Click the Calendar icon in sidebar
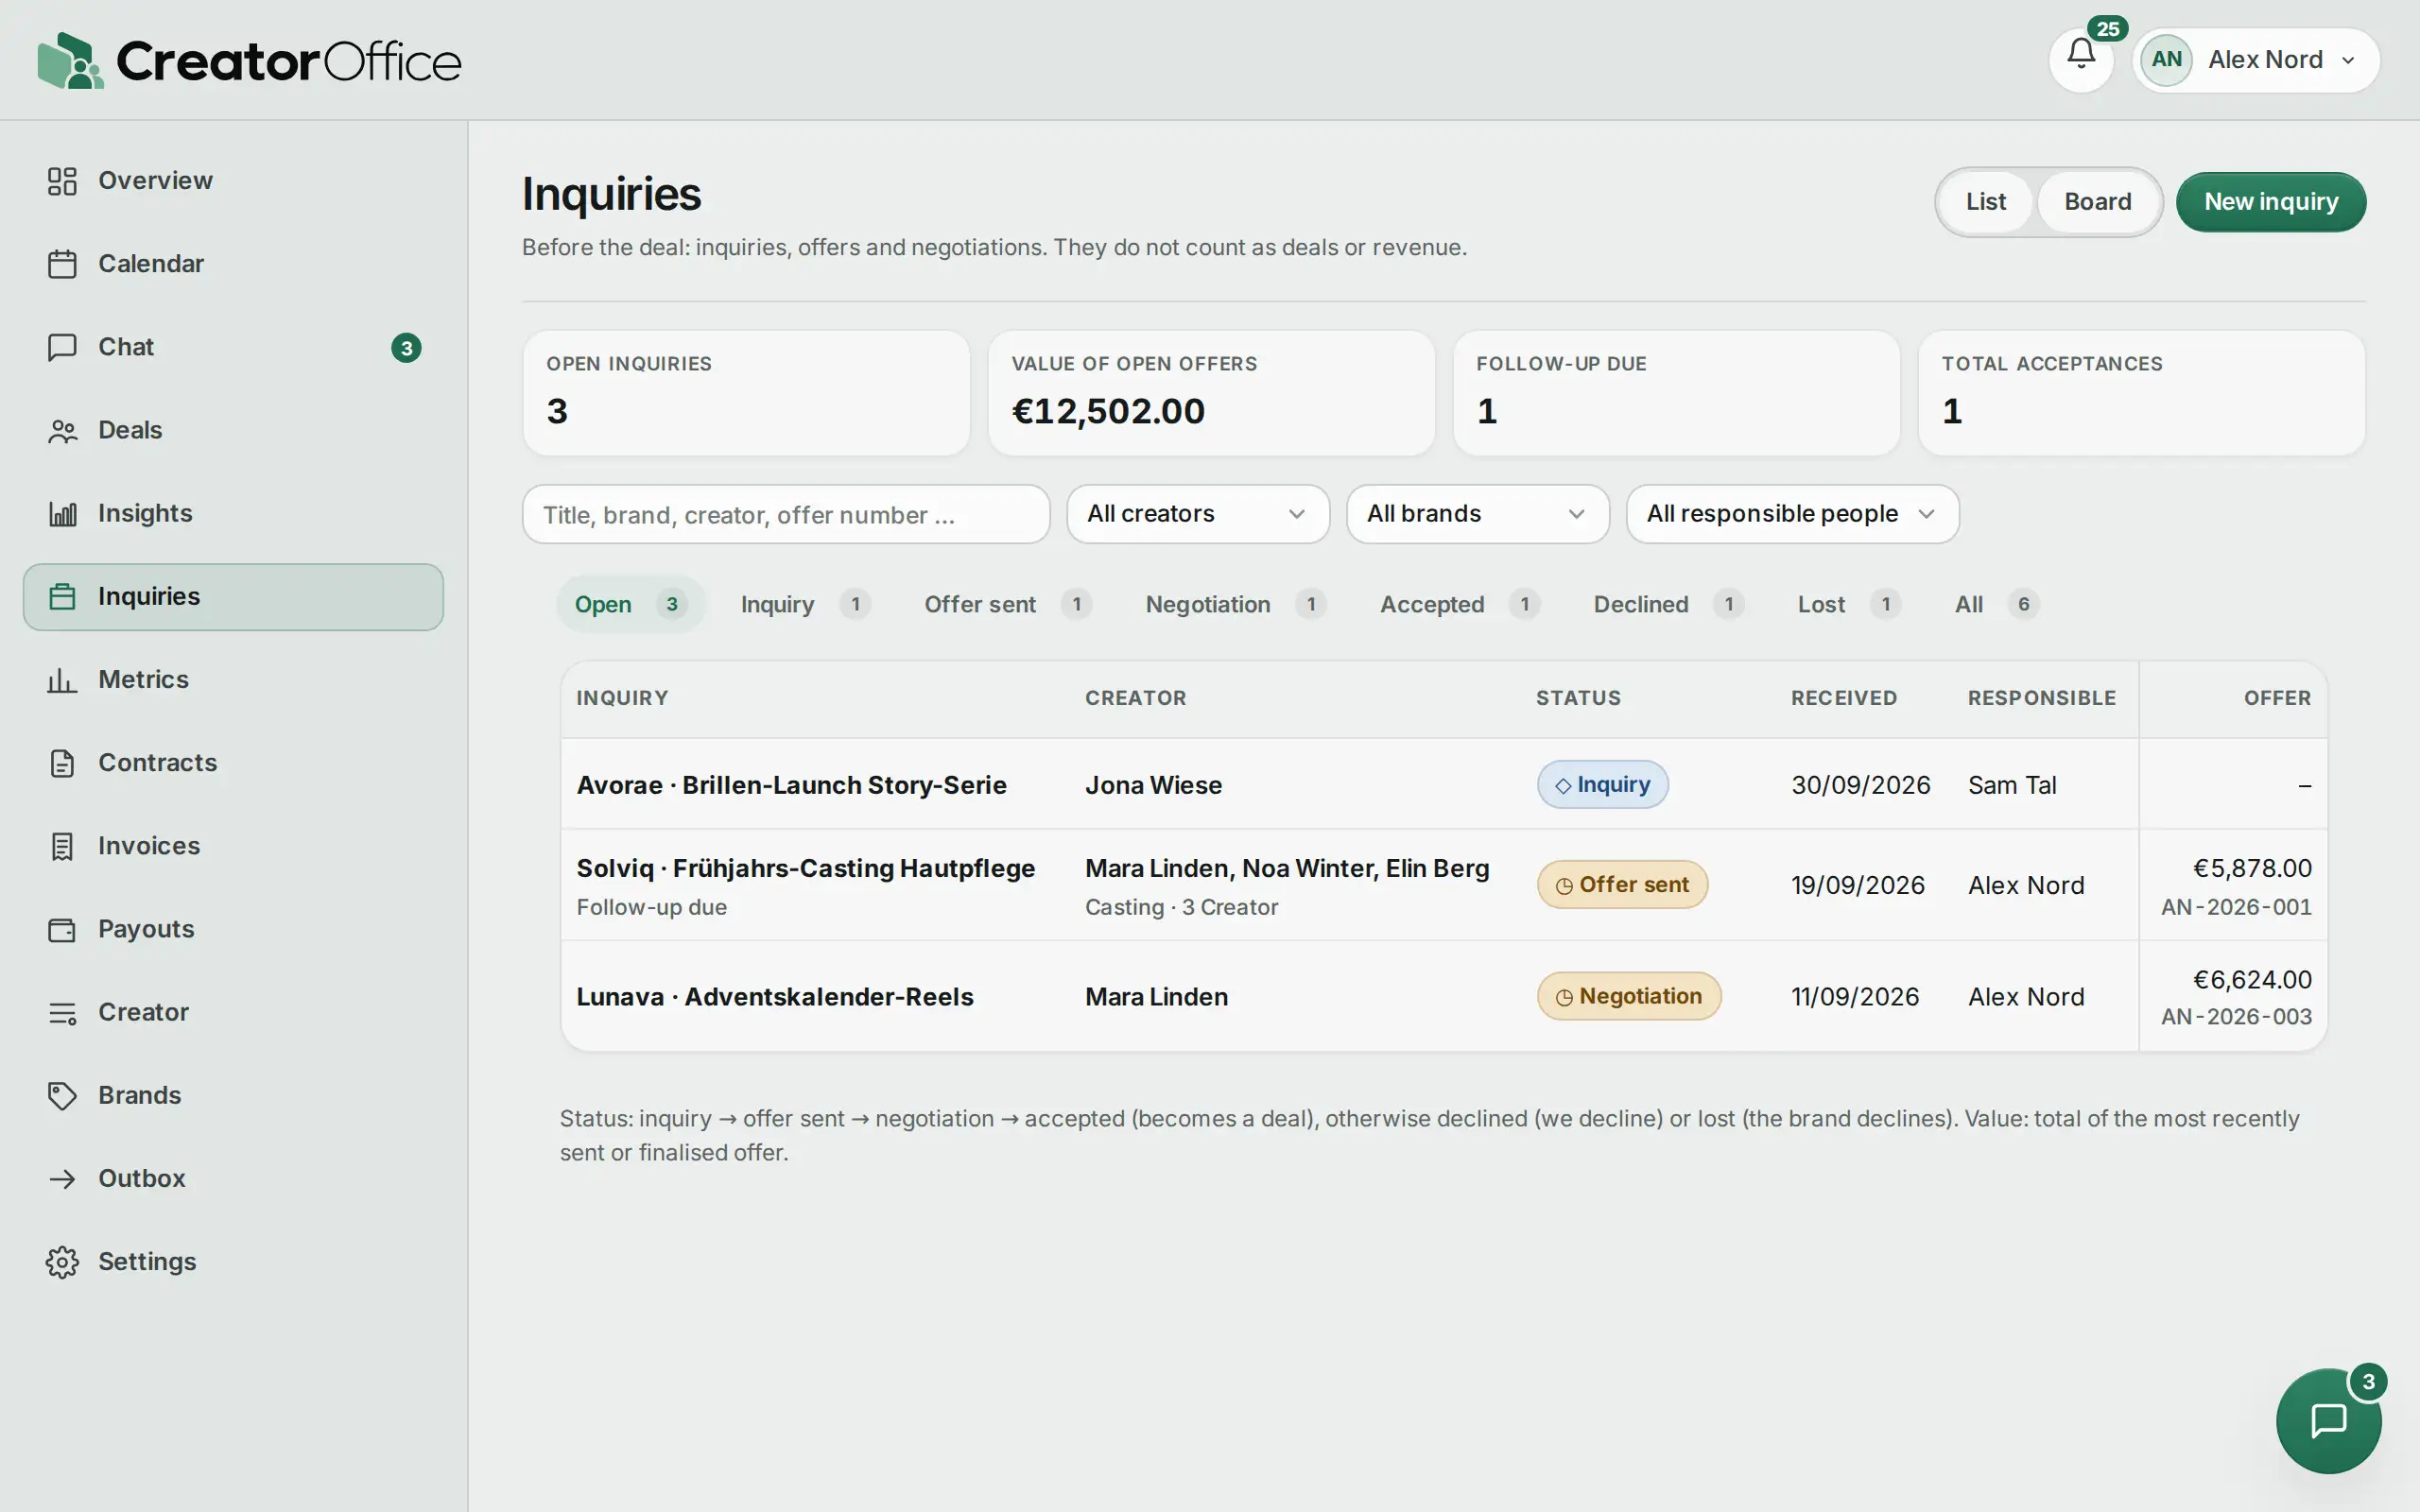This screenshot has width=2420, height=1512. [x=62, y=264]
